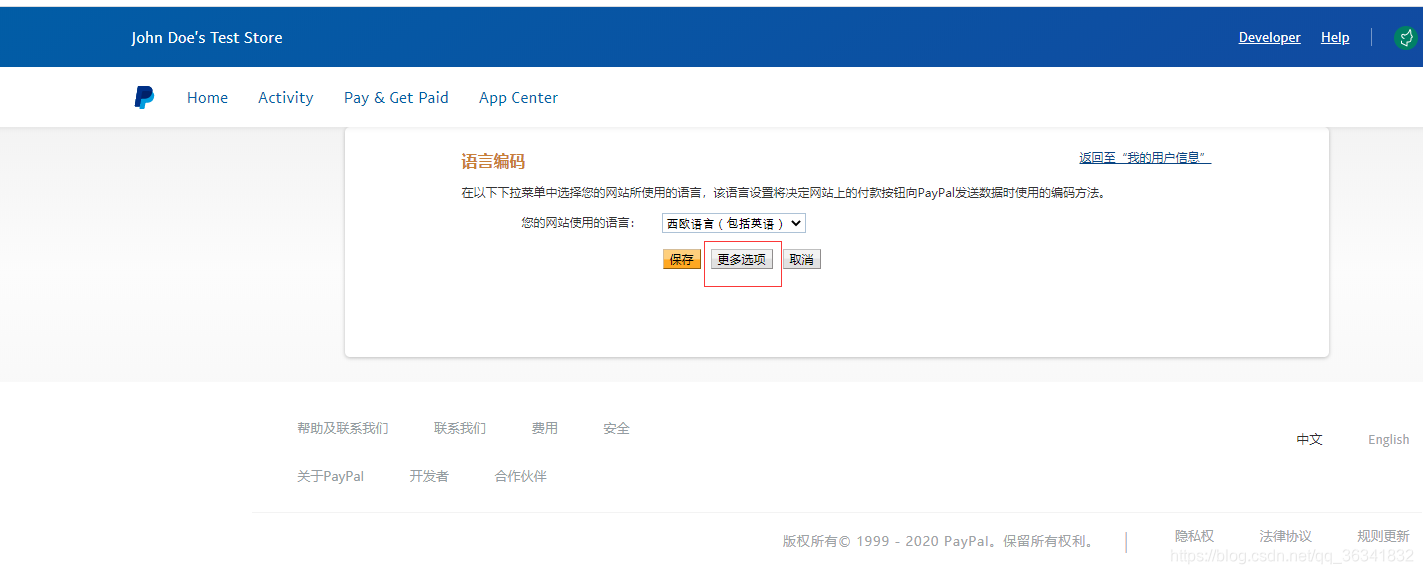
Task: Open the 合作伙伴 footer link
Action: coord(521,476)
